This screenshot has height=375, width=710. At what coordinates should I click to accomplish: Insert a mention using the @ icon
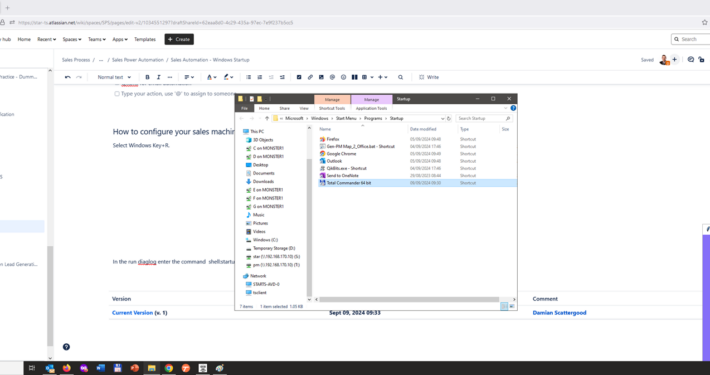(332, 77)
